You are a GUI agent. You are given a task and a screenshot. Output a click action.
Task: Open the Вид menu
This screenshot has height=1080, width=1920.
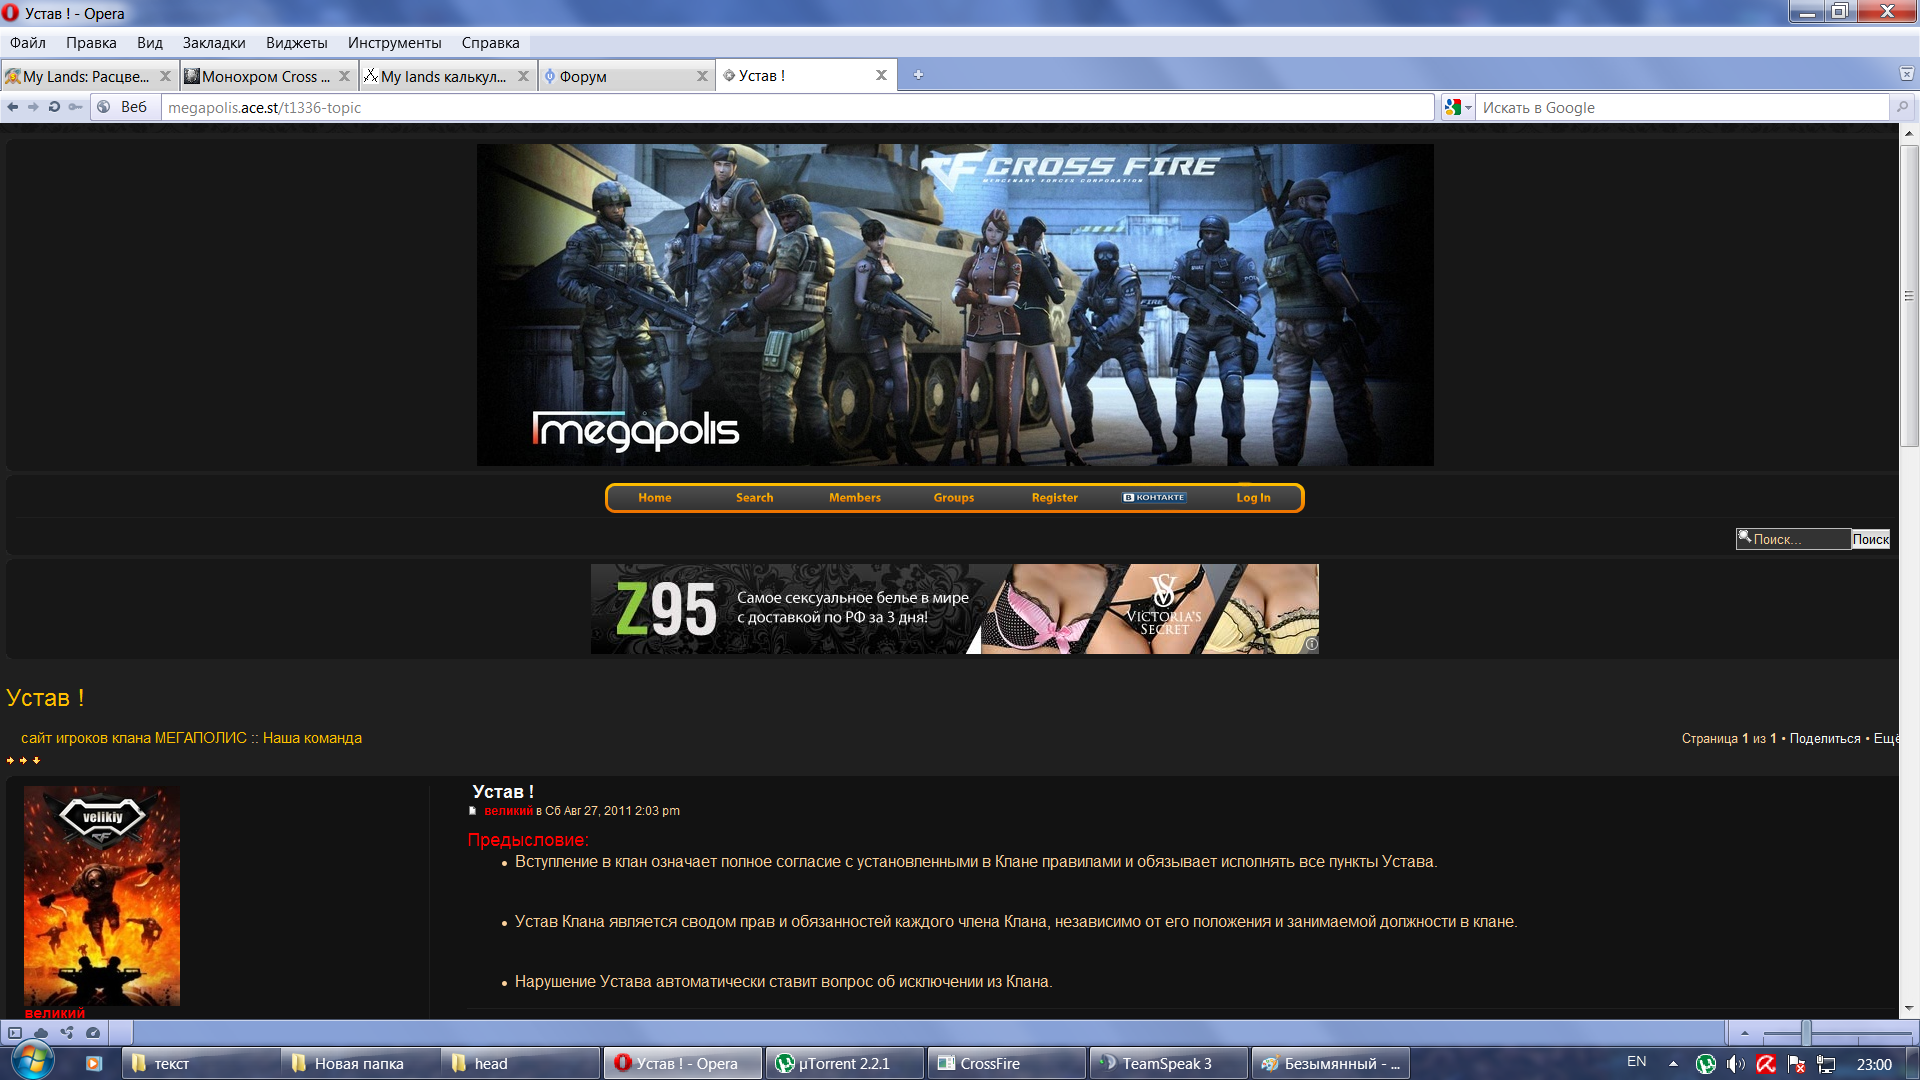[x=150, y=43]
